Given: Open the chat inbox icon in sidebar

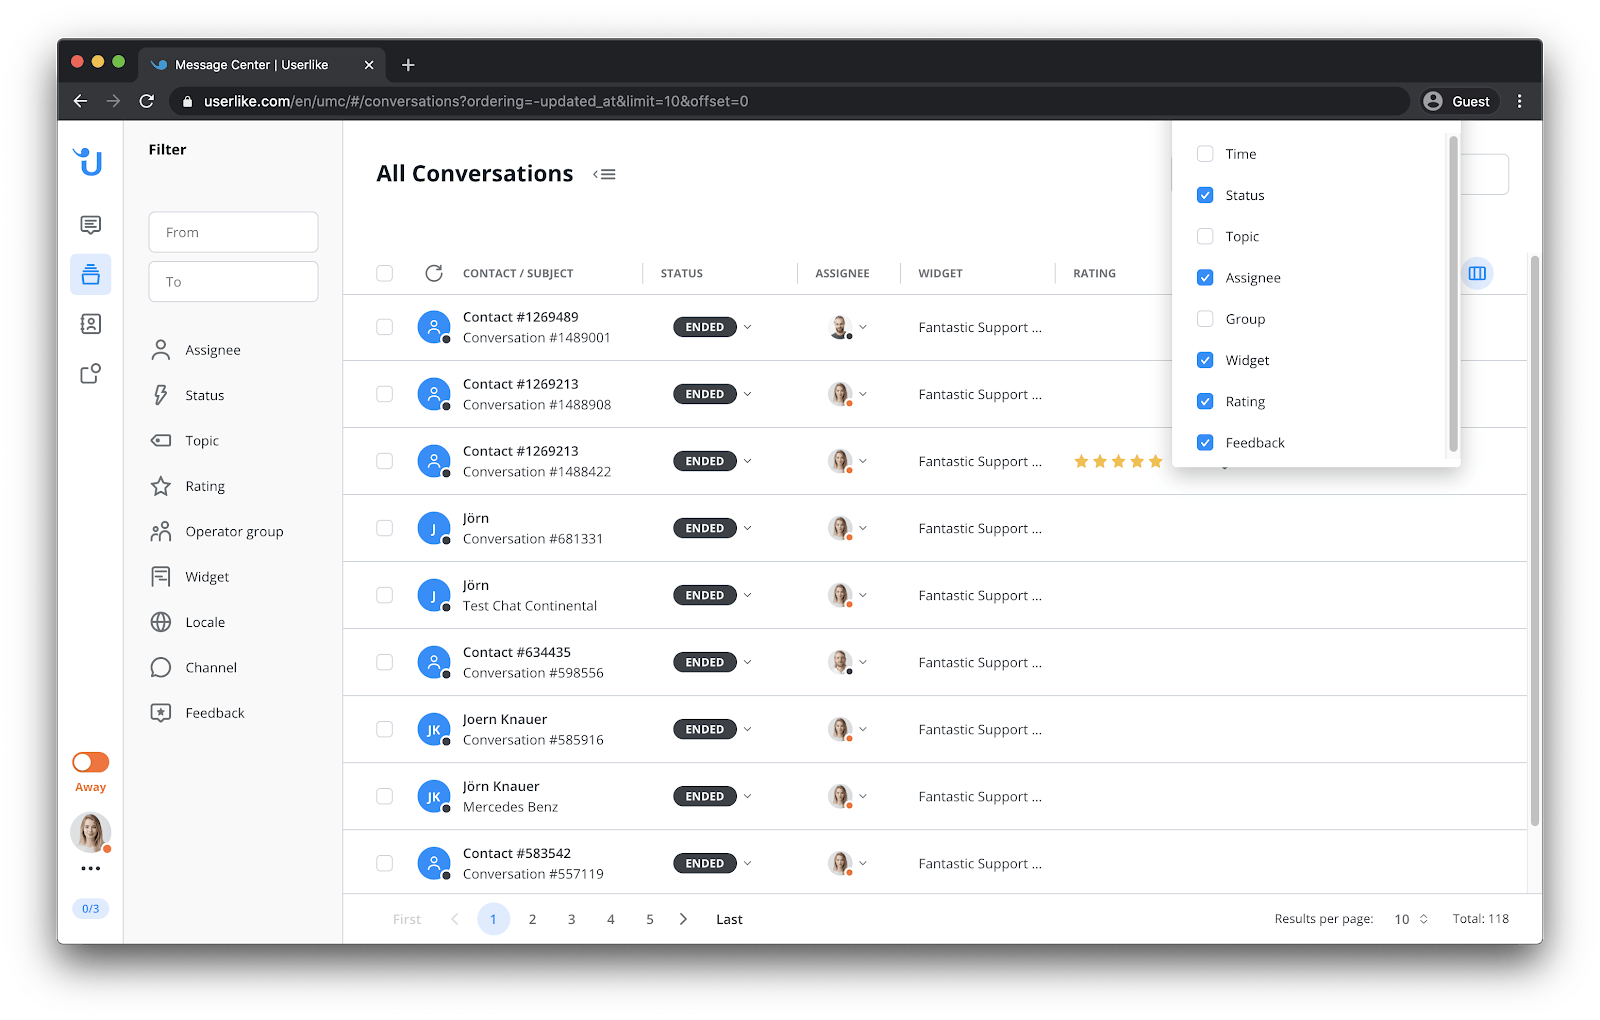Looking at the screenshot, I should point(90,225).
